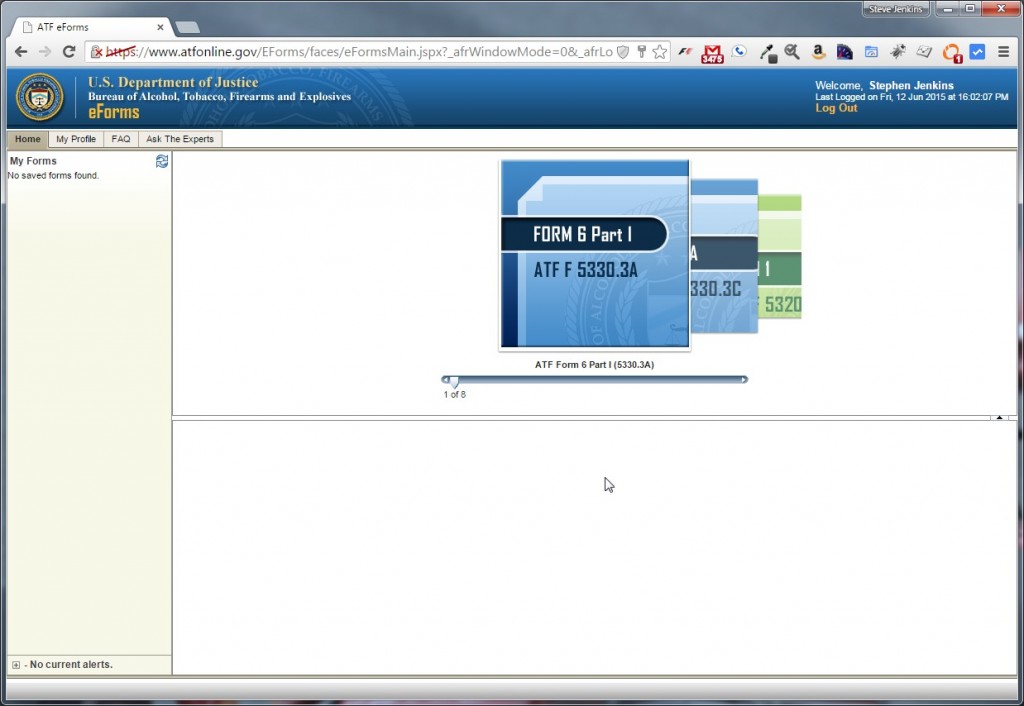This screenshot has height=706, width=1024.
Task: Click the eForms title in banner
Action: 114,112
